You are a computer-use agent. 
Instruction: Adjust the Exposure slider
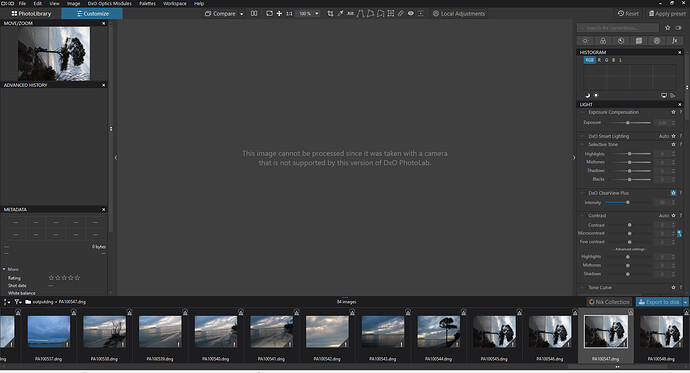tap(628, 123)
